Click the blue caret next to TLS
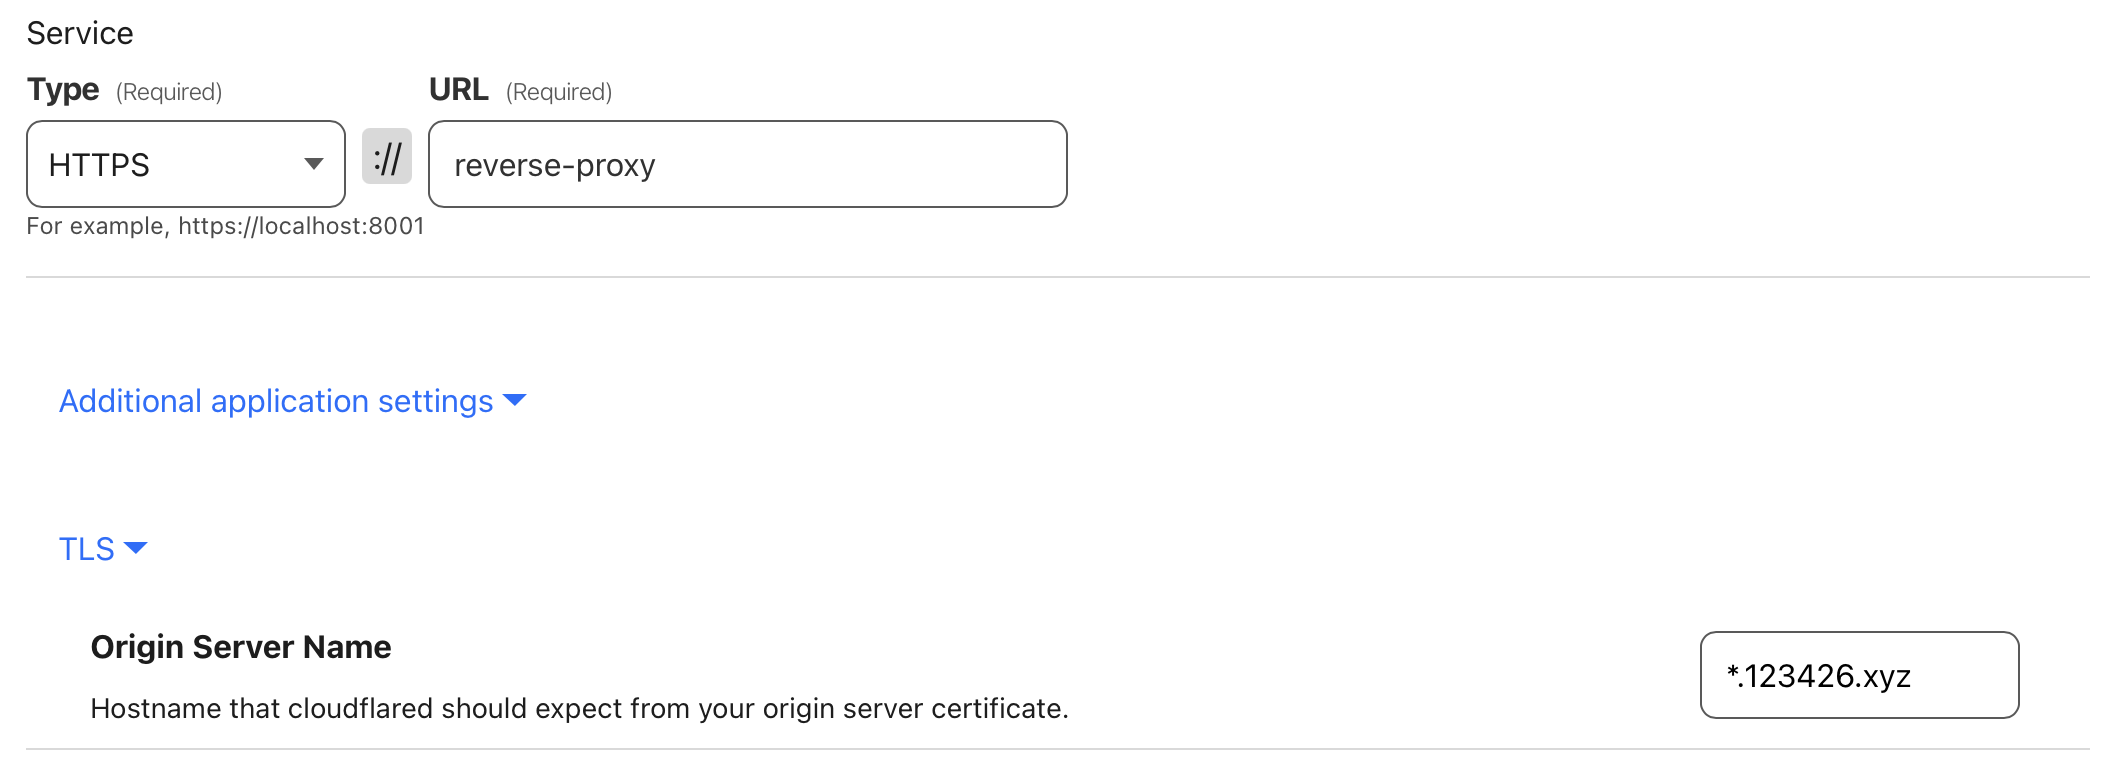 [136, 548]
